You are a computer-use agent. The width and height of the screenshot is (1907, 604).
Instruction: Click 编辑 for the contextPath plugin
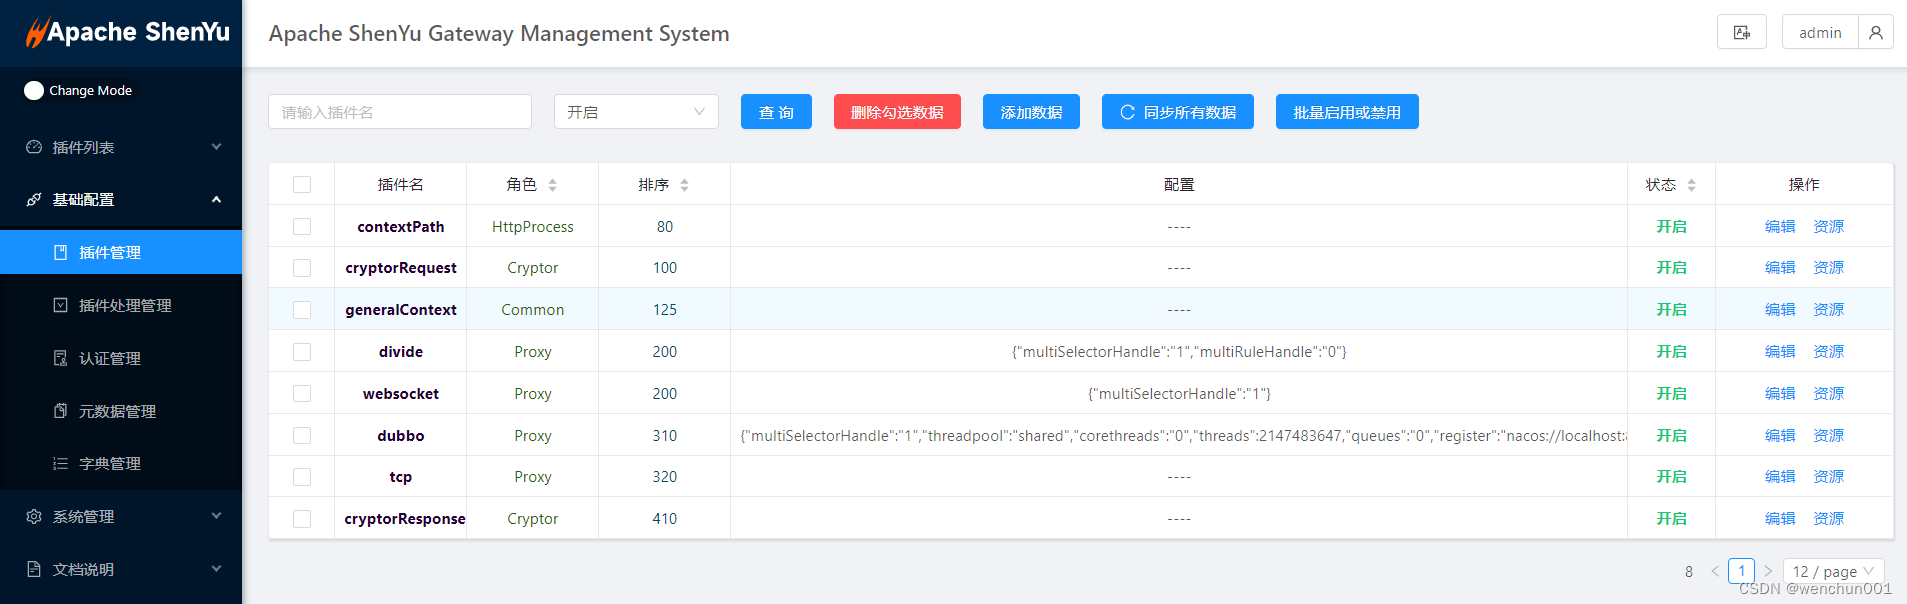click(x=1780, y=227)
